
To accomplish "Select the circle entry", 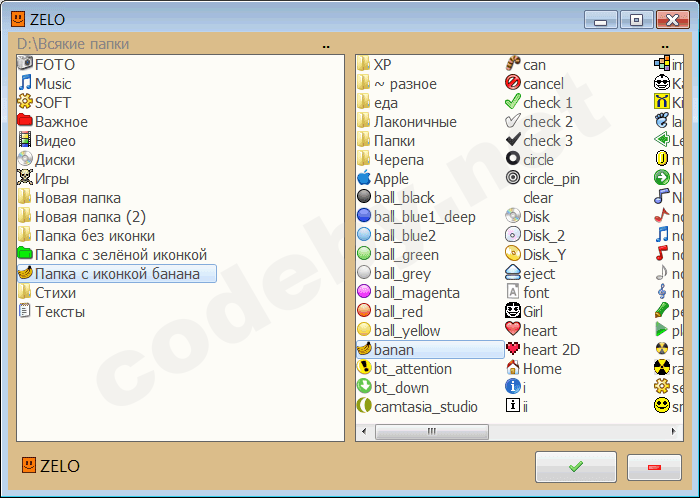I will pos(530,159).
